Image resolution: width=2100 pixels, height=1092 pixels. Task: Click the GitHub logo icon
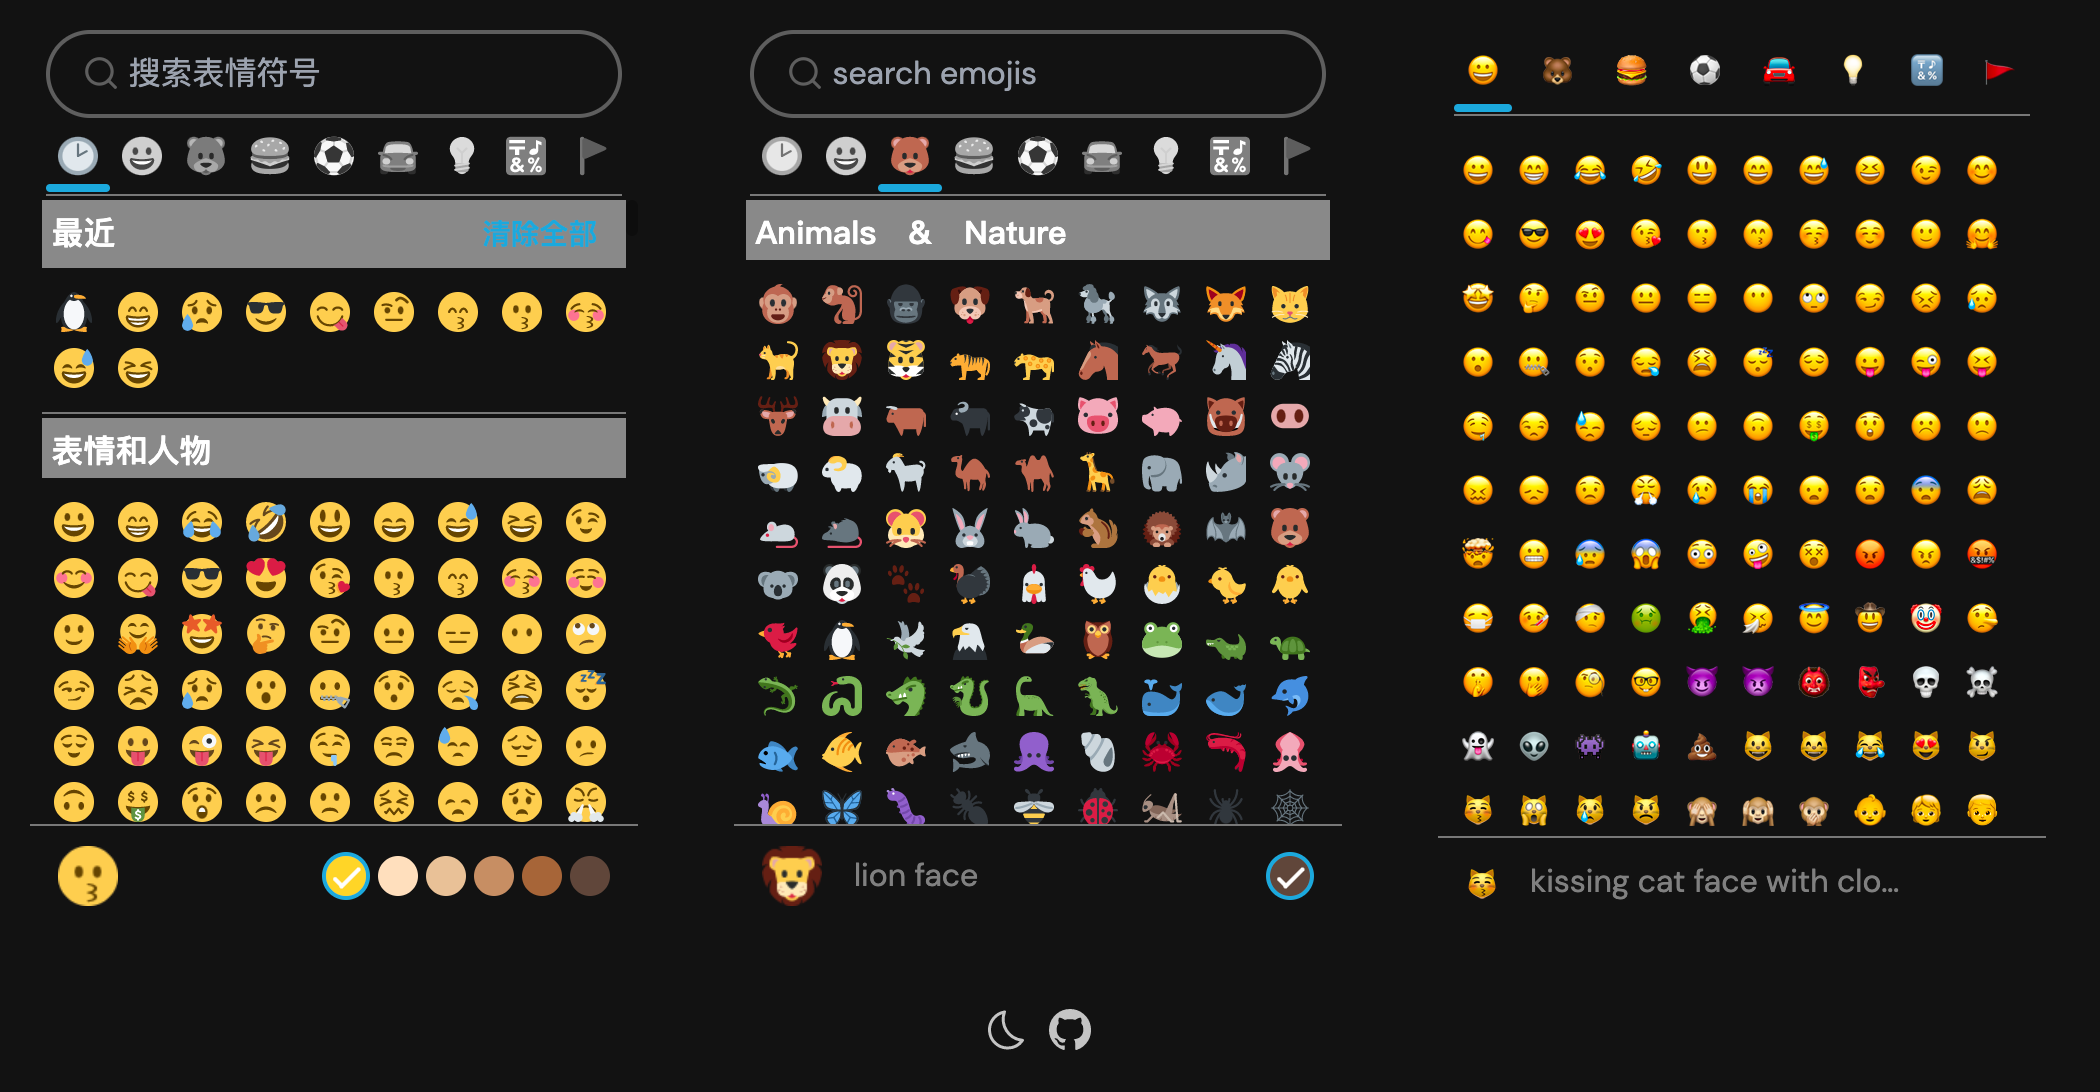click(x=1070, y=1029)
